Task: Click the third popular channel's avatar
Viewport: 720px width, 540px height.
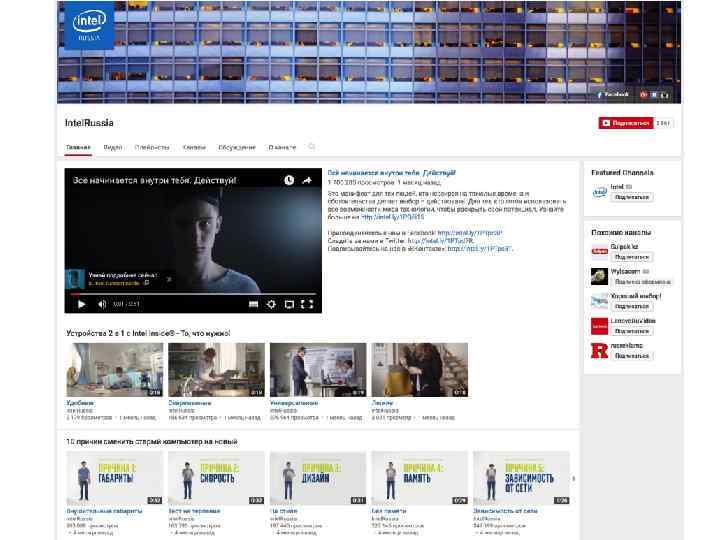Action: (x=600, y=301)
